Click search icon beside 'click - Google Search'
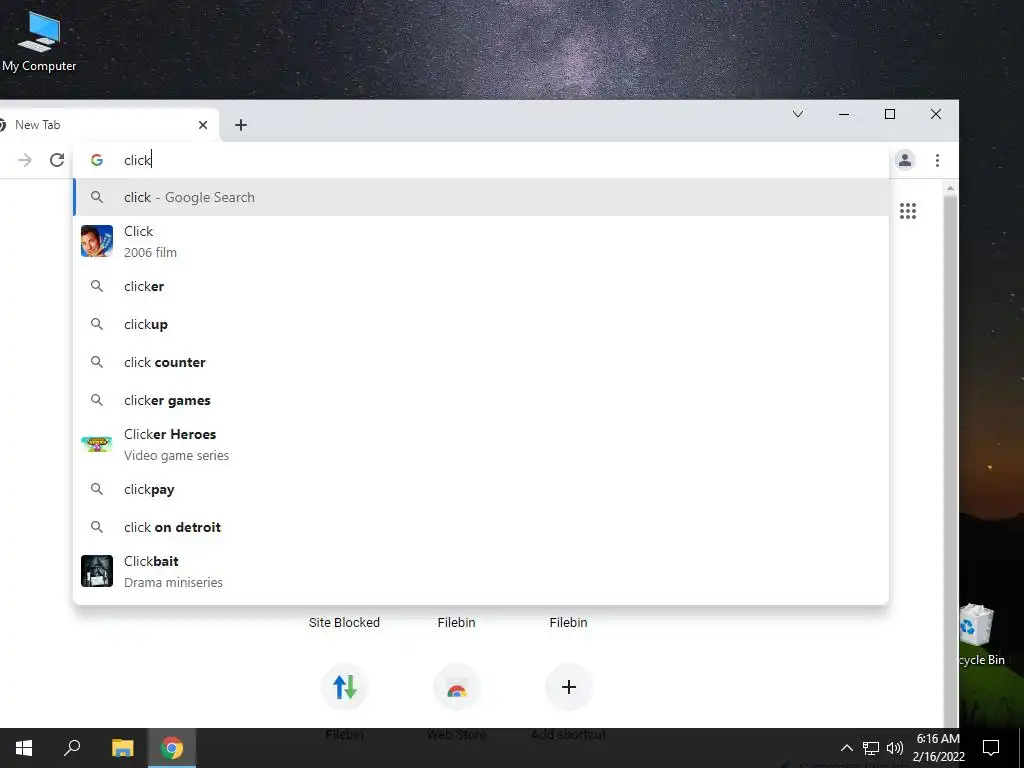Viewport: 1024px width, 768px height. coord(97,197)
